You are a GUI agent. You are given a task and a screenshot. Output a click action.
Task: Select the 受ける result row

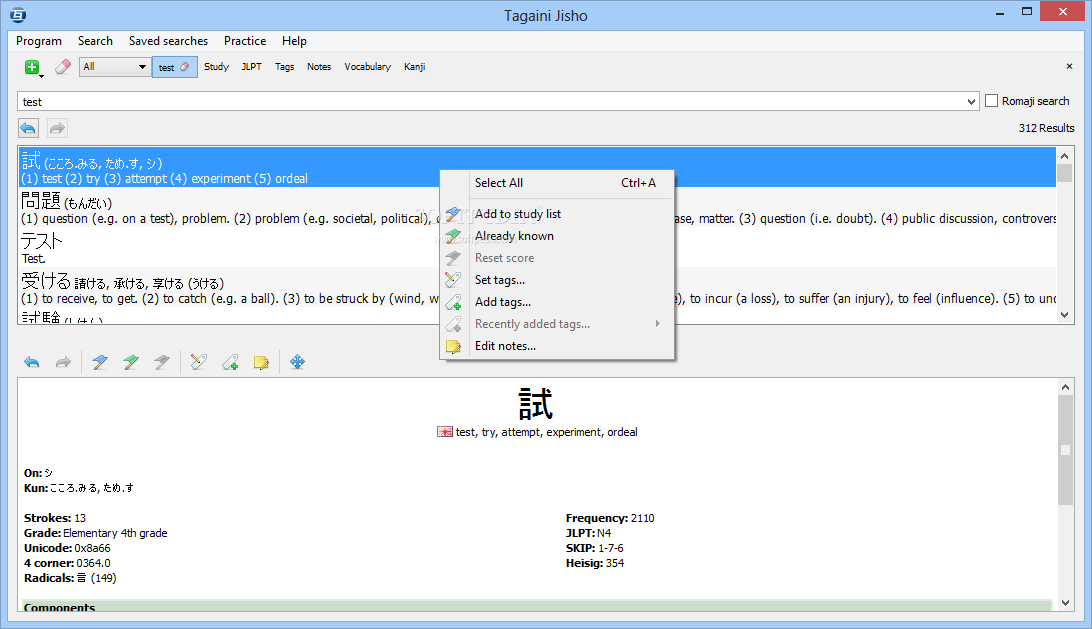click(x=538, y=288)
